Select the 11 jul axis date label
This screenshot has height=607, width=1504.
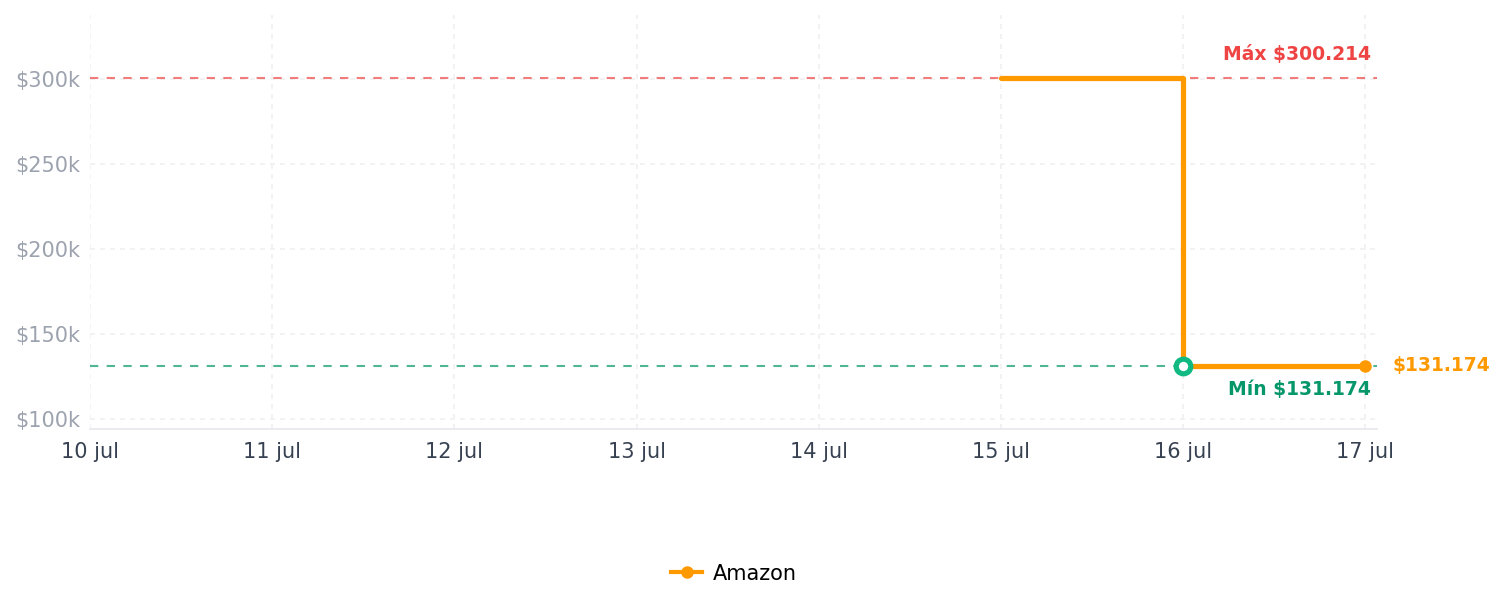click(x=272, y=451)
